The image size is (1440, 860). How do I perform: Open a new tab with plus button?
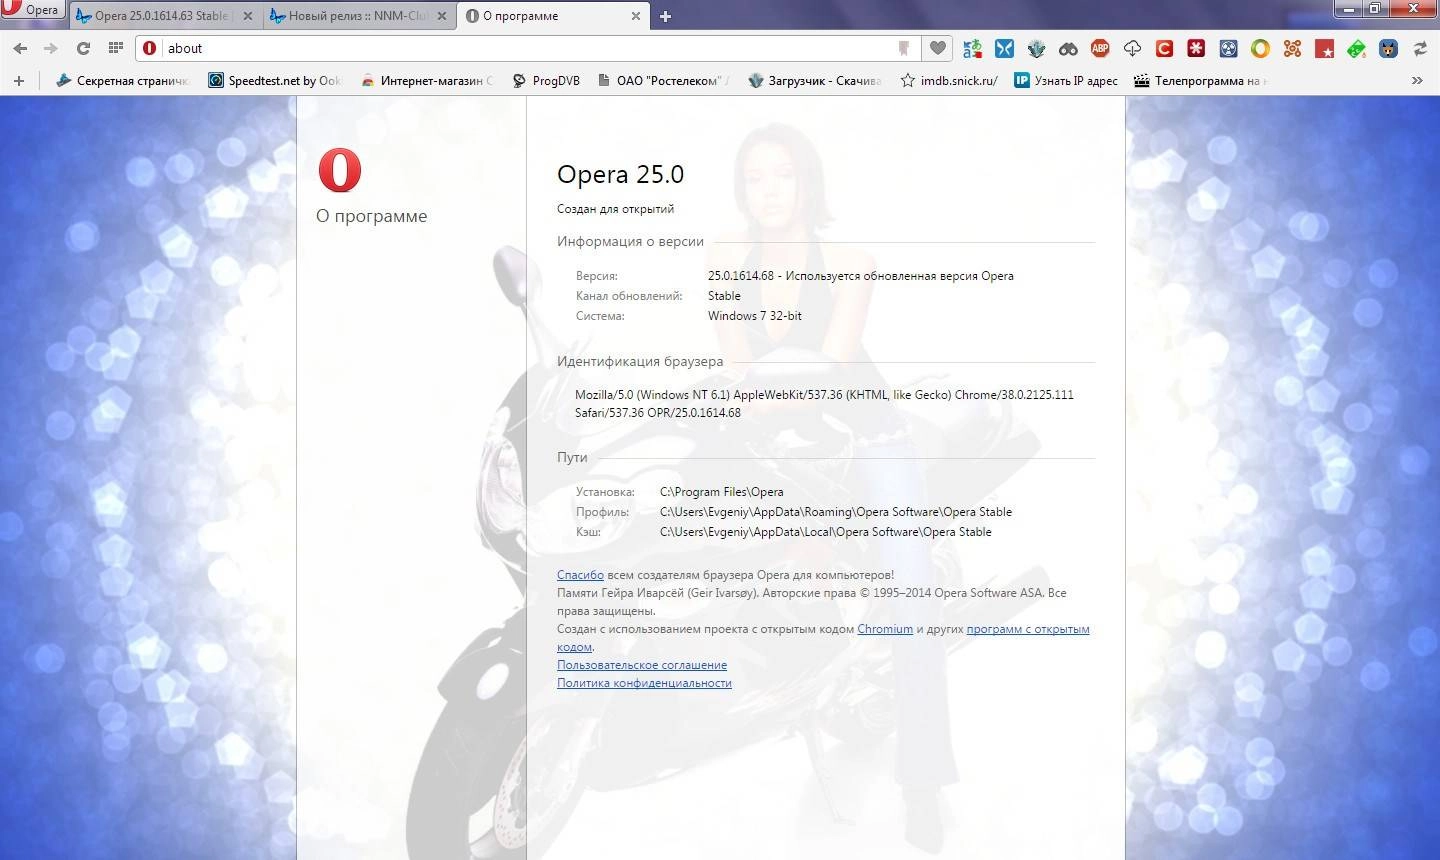tap(665, 16)
